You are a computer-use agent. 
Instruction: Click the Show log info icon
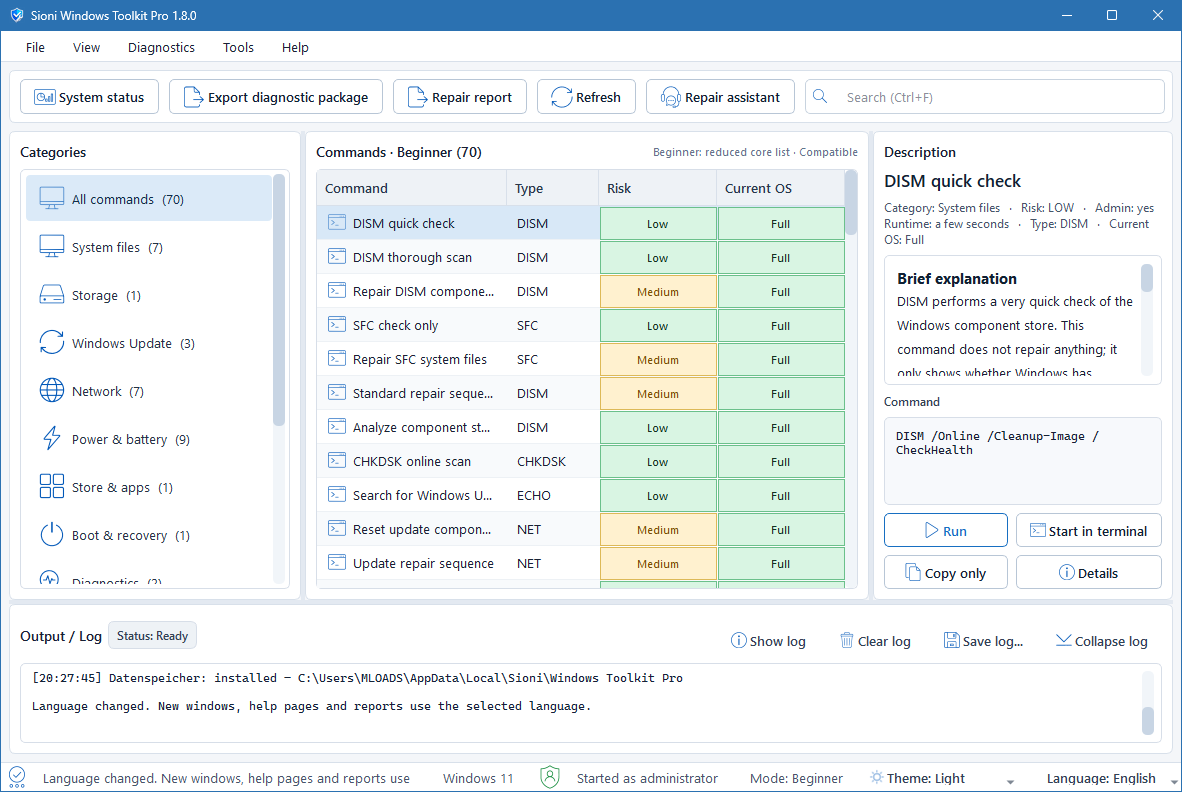739,641
